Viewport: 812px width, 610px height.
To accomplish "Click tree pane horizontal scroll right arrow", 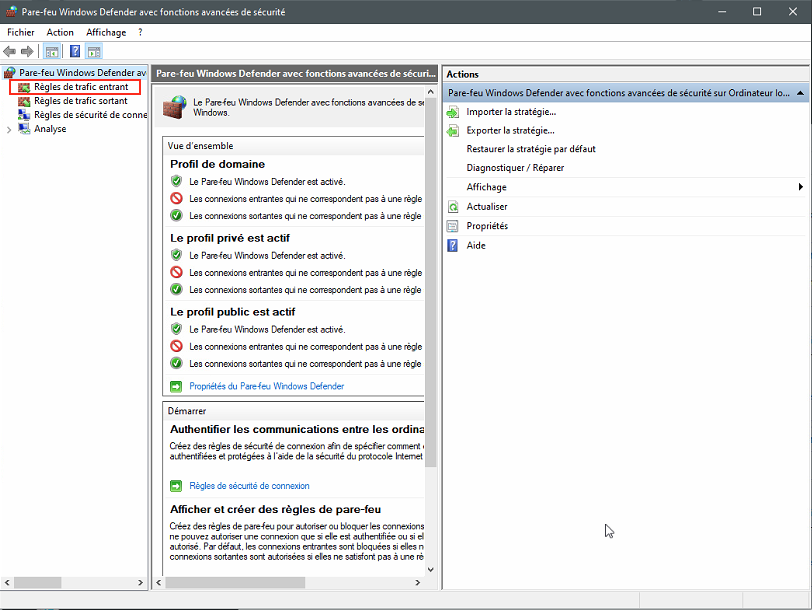I will [140, 583].
